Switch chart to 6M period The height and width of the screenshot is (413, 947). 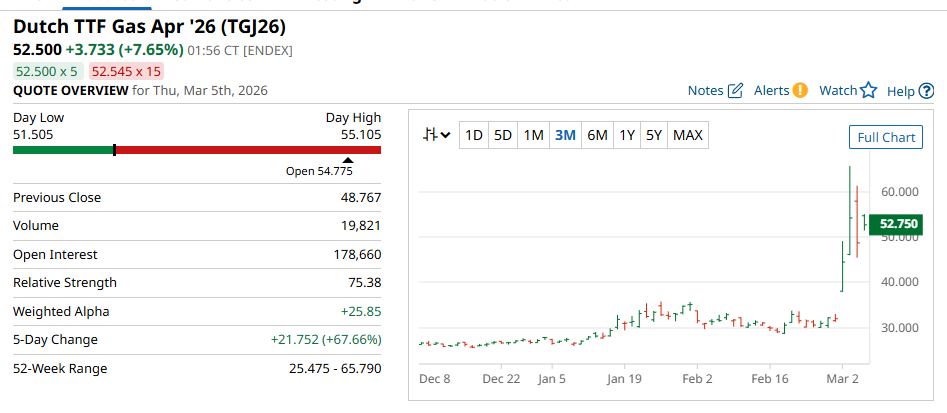click(597, 135)
